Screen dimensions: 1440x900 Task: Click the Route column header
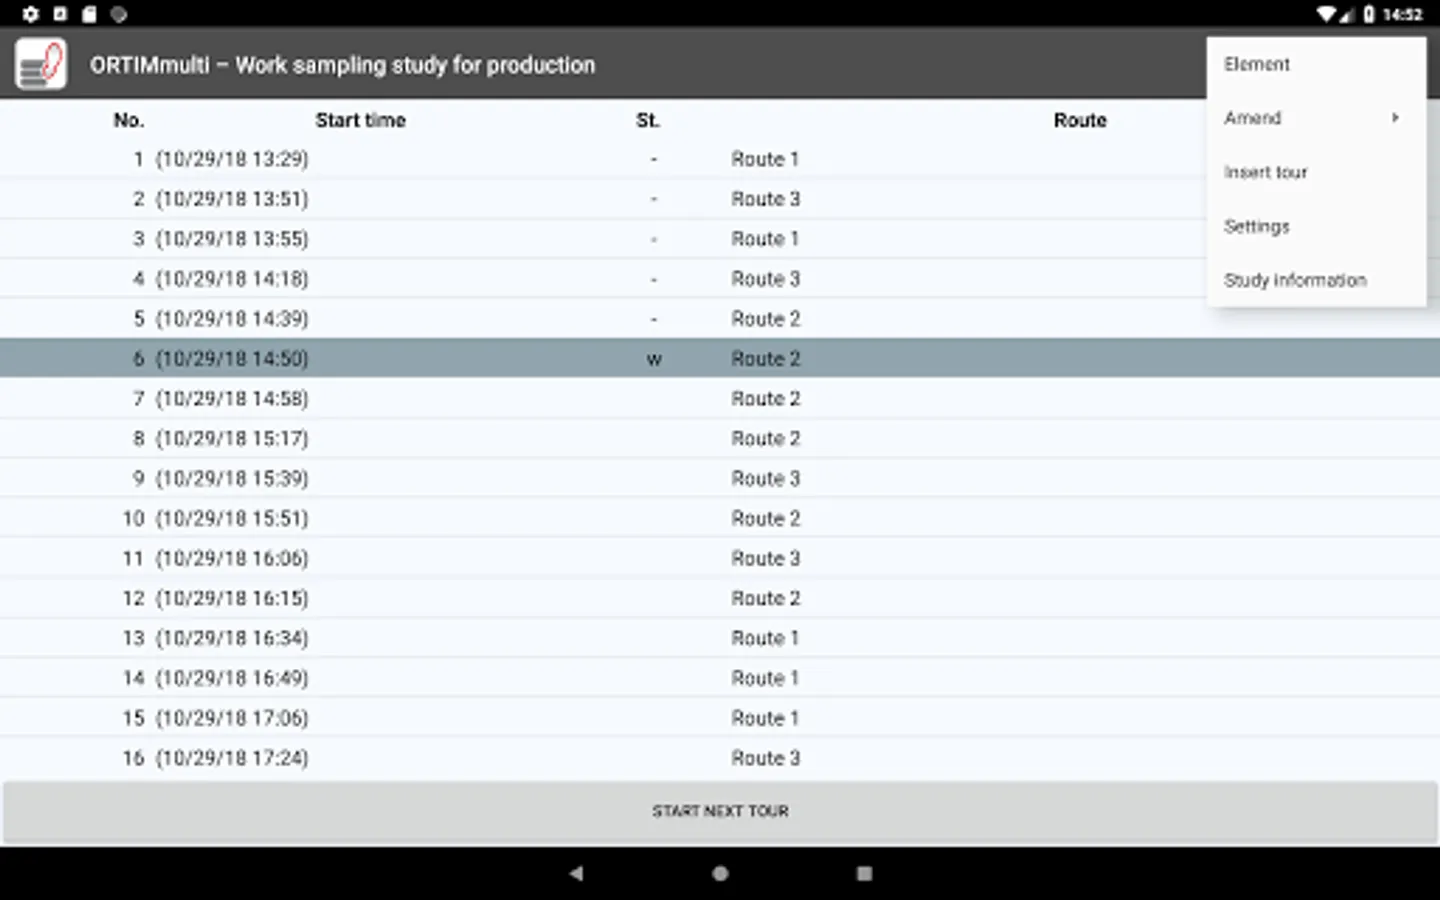click(x=1080, y=120)
